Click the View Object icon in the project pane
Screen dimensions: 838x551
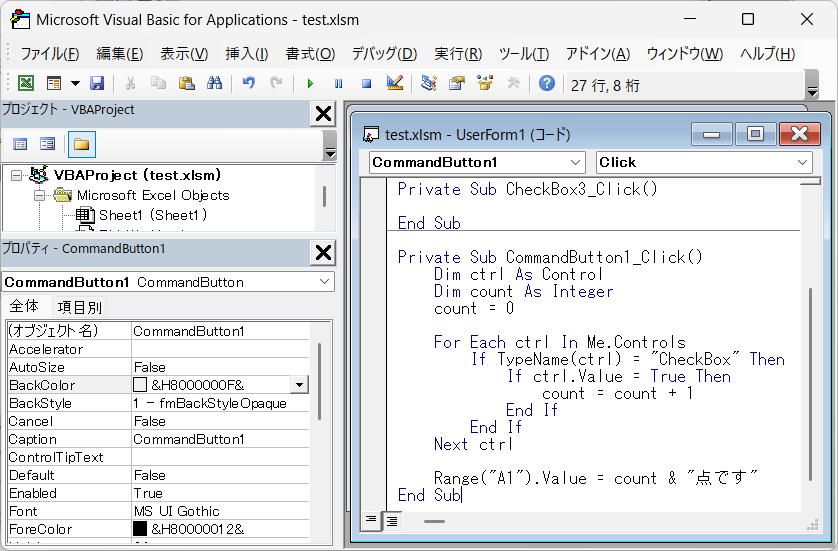coord(48,144)
